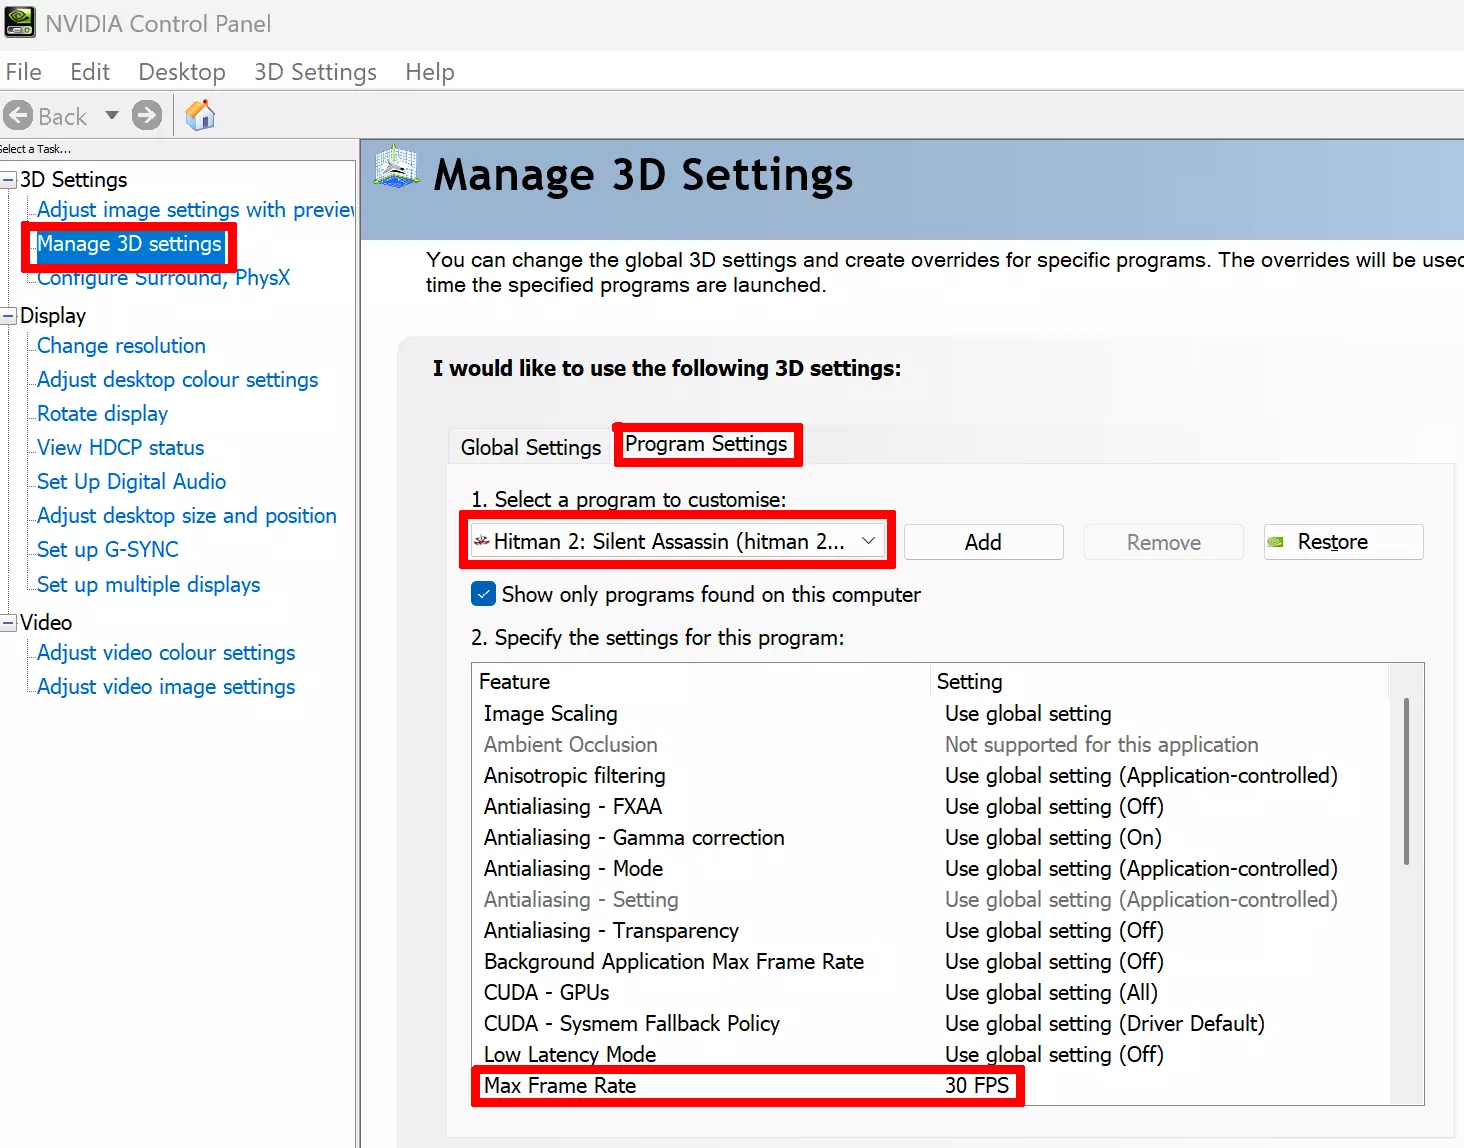The height and width of the screenshot is (1148, 1464).
Task: Switch to the Global Settings tab
Action: 530,447
